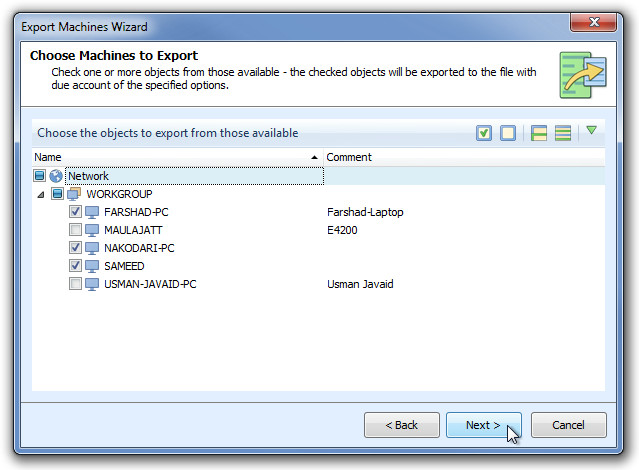Toggle the Network checkbox

40,176
